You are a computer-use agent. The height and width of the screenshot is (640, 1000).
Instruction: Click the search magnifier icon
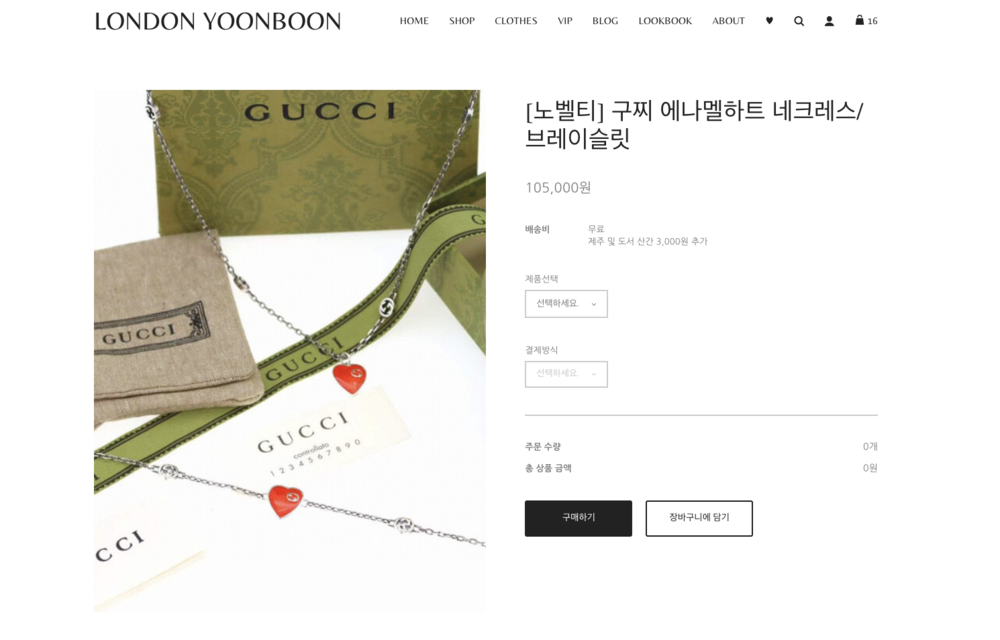coord(798,21)
